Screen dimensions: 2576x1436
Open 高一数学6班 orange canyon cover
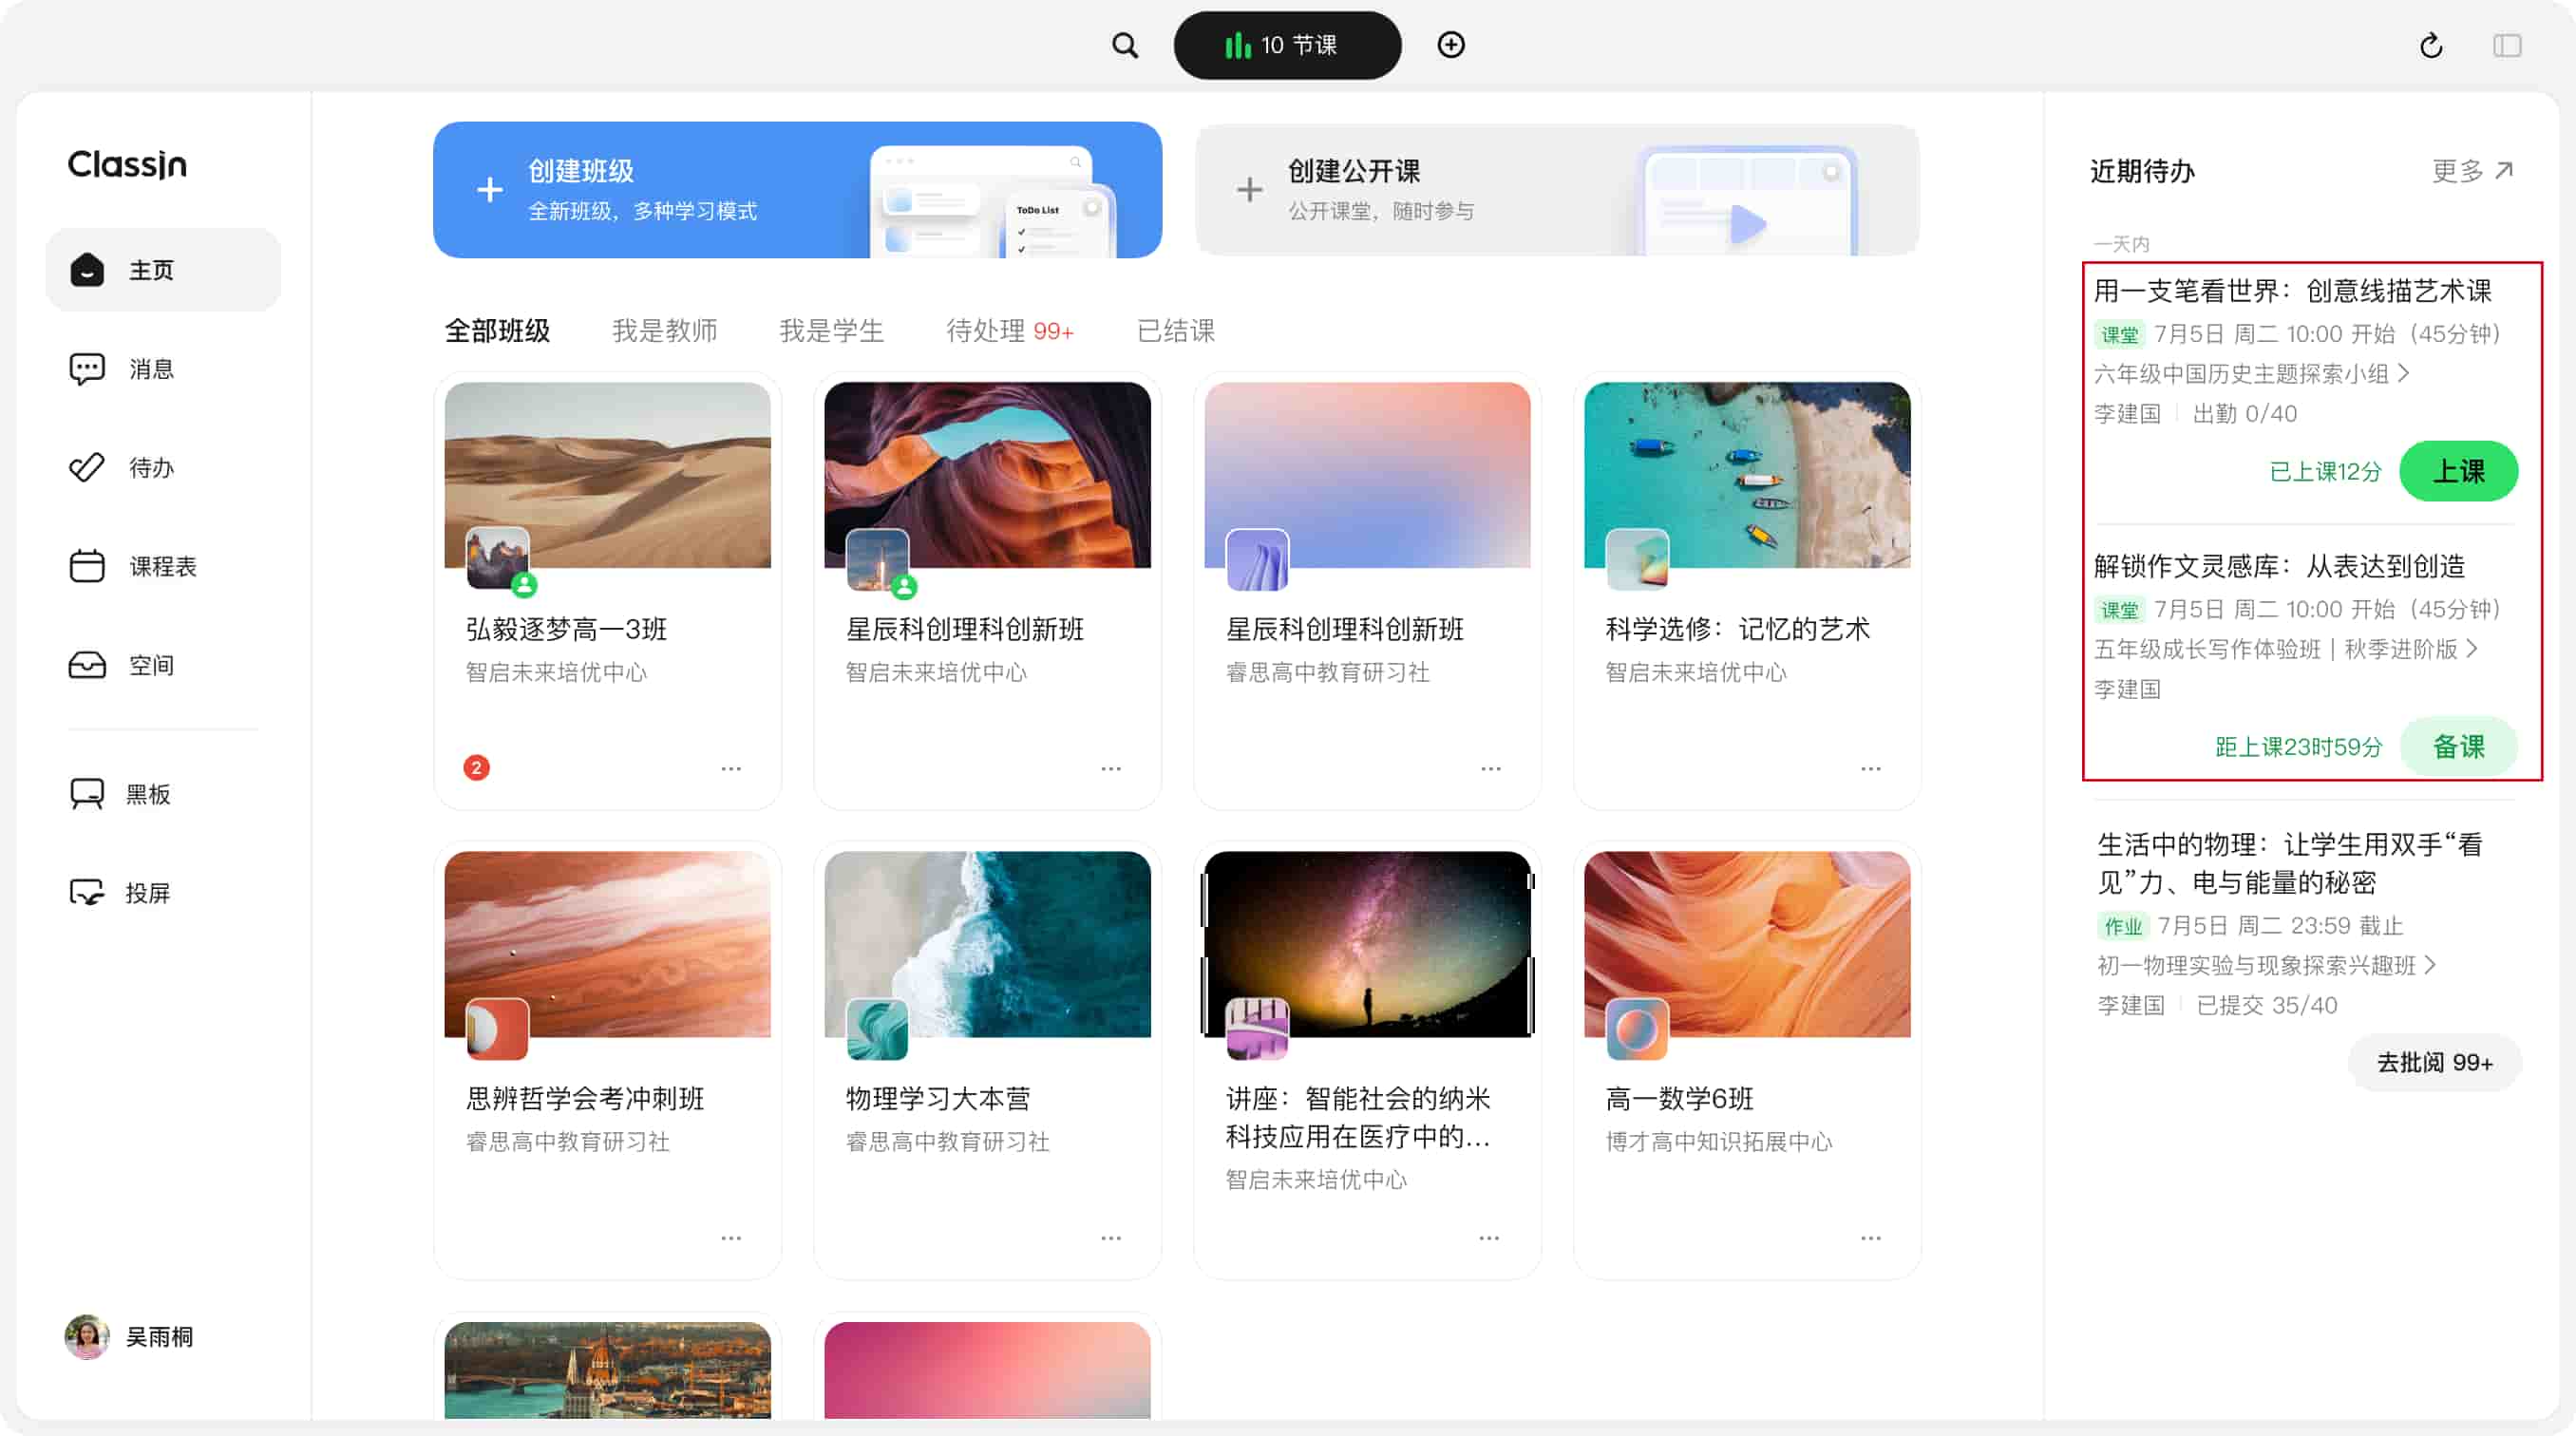pyautogui.click(x=1747, y=944)
